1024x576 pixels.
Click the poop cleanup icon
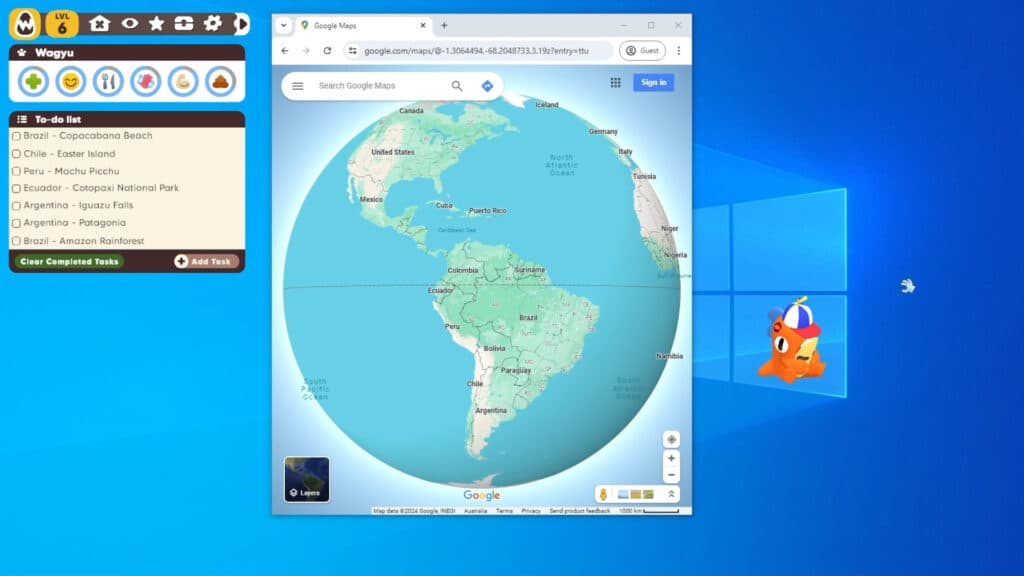220,81
